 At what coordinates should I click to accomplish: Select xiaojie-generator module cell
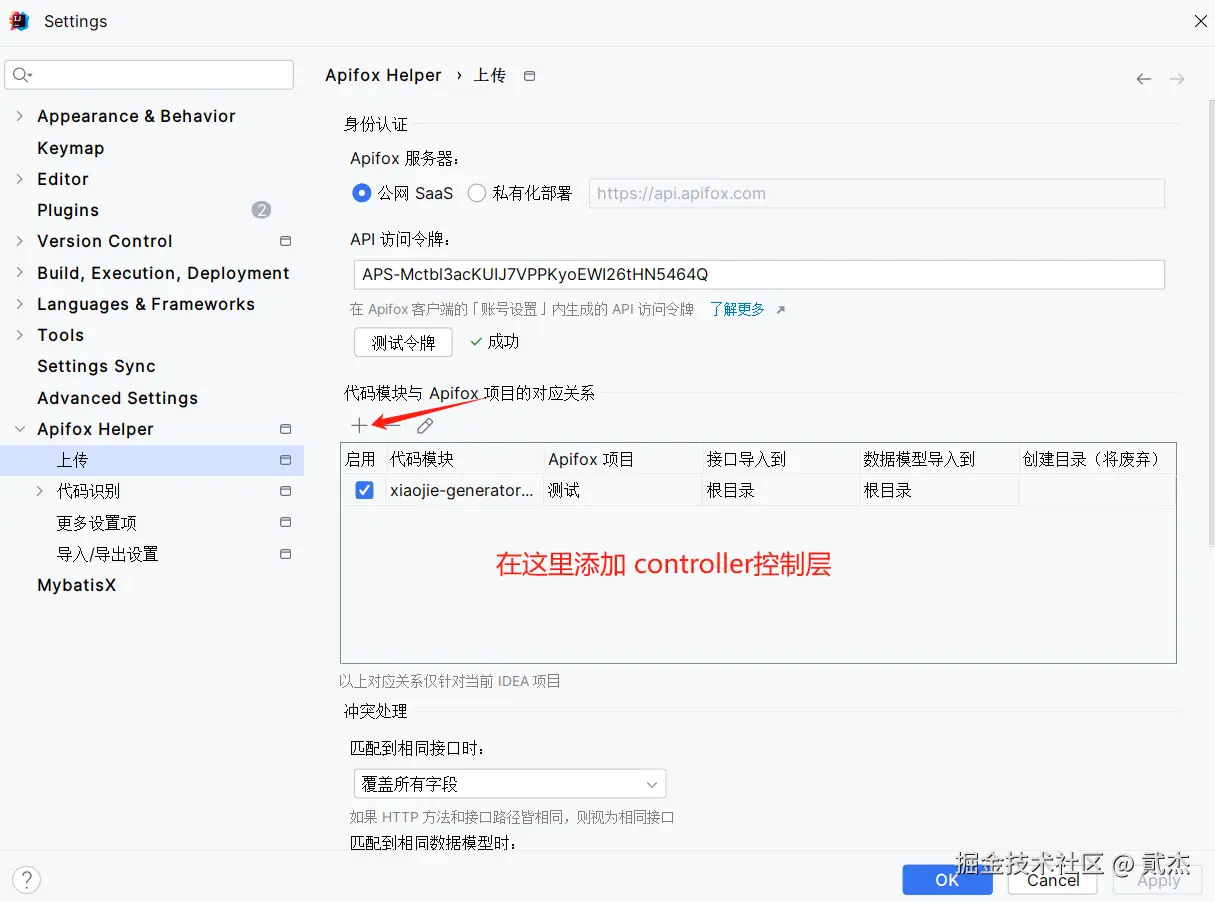coord(465,490)
